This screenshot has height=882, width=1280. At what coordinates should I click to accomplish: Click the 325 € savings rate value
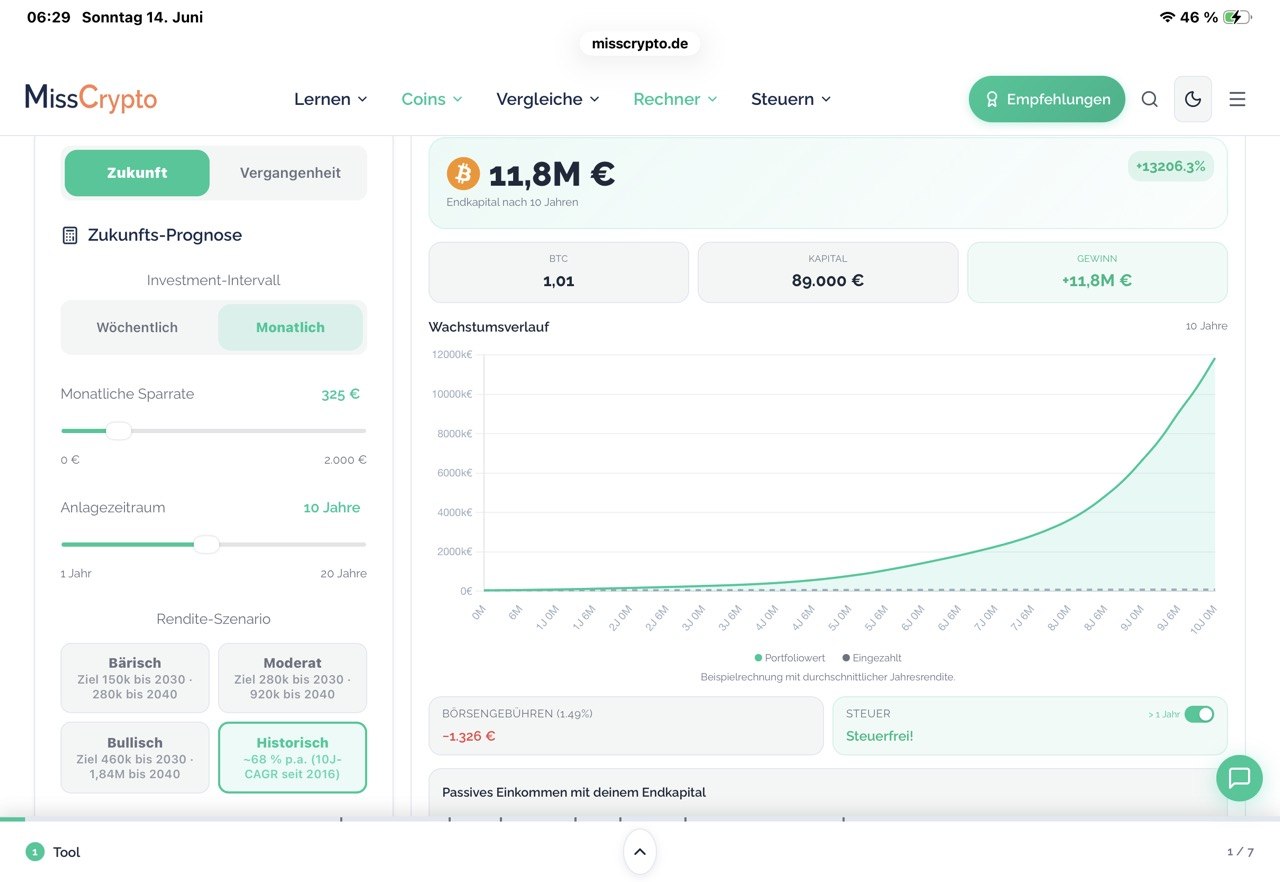340,394
